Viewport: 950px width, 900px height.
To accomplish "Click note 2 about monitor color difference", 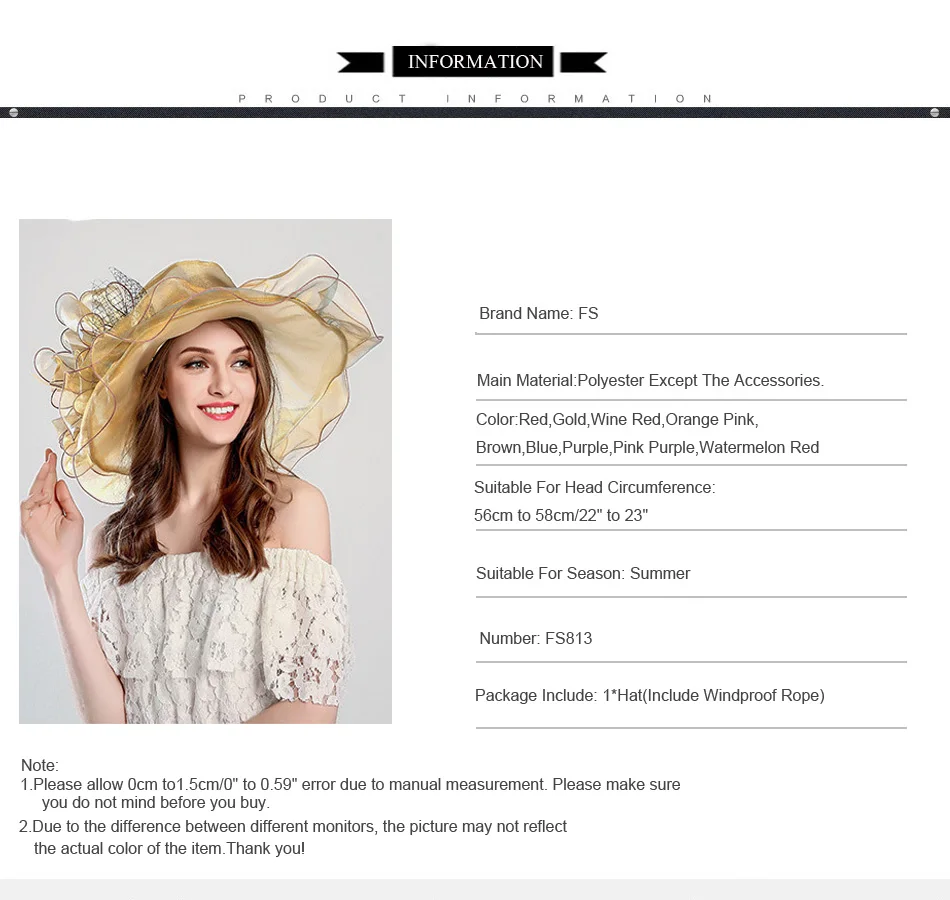I will 293,827.
